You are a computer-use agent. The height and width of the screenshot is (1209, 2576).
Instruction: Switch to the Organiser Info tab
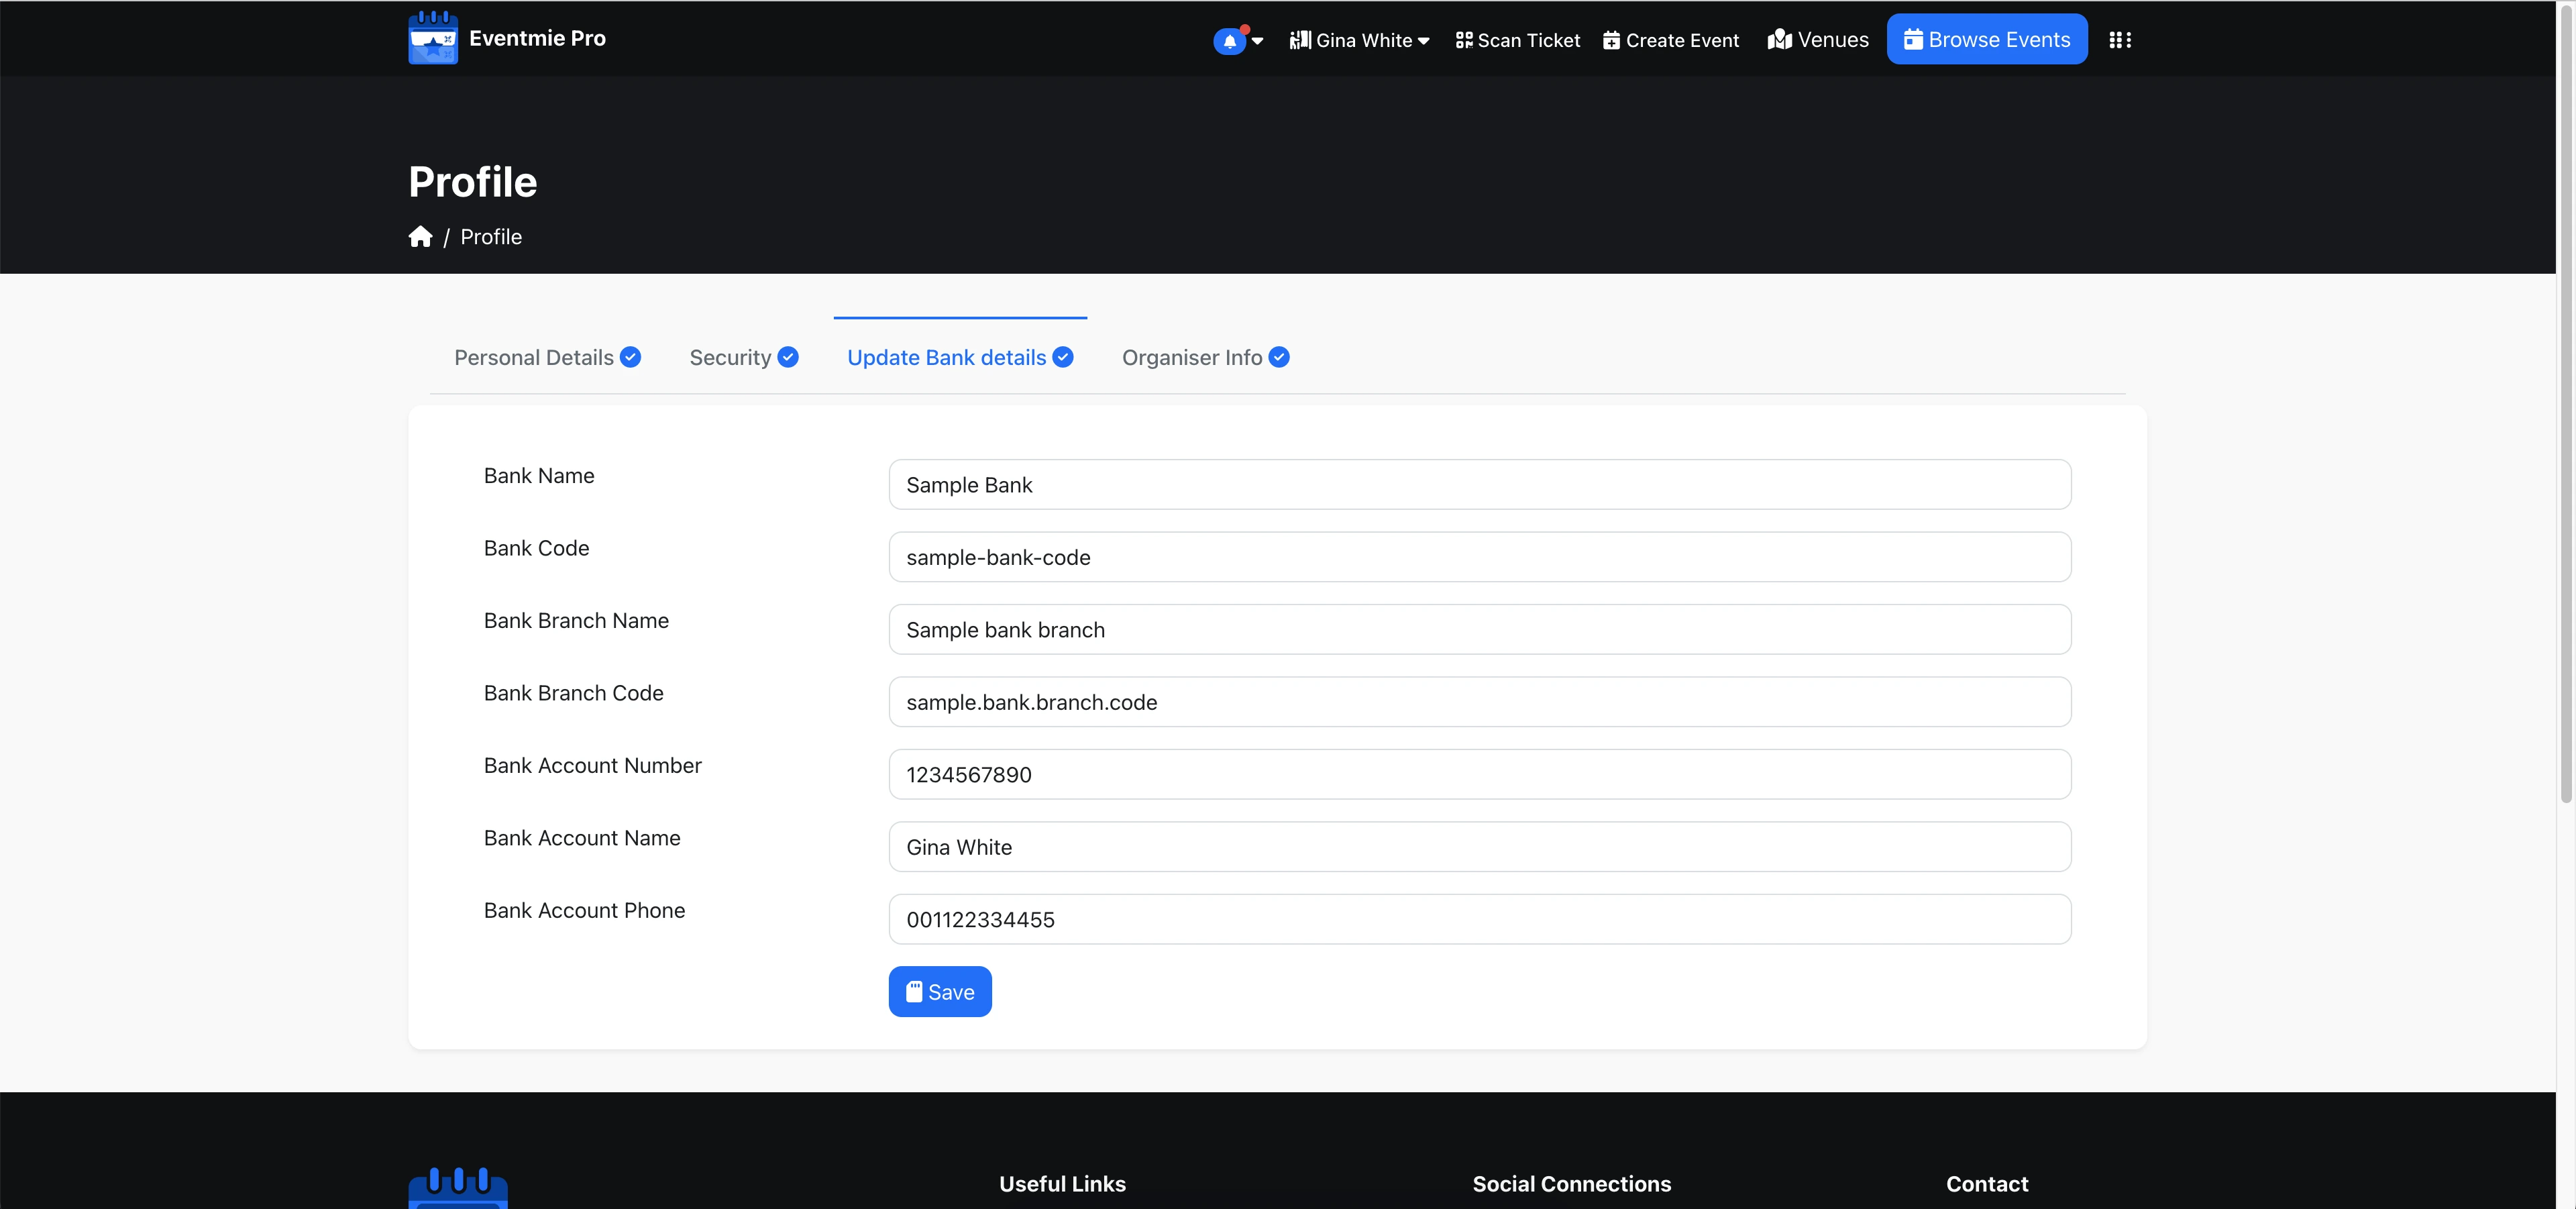(1205, 357)
